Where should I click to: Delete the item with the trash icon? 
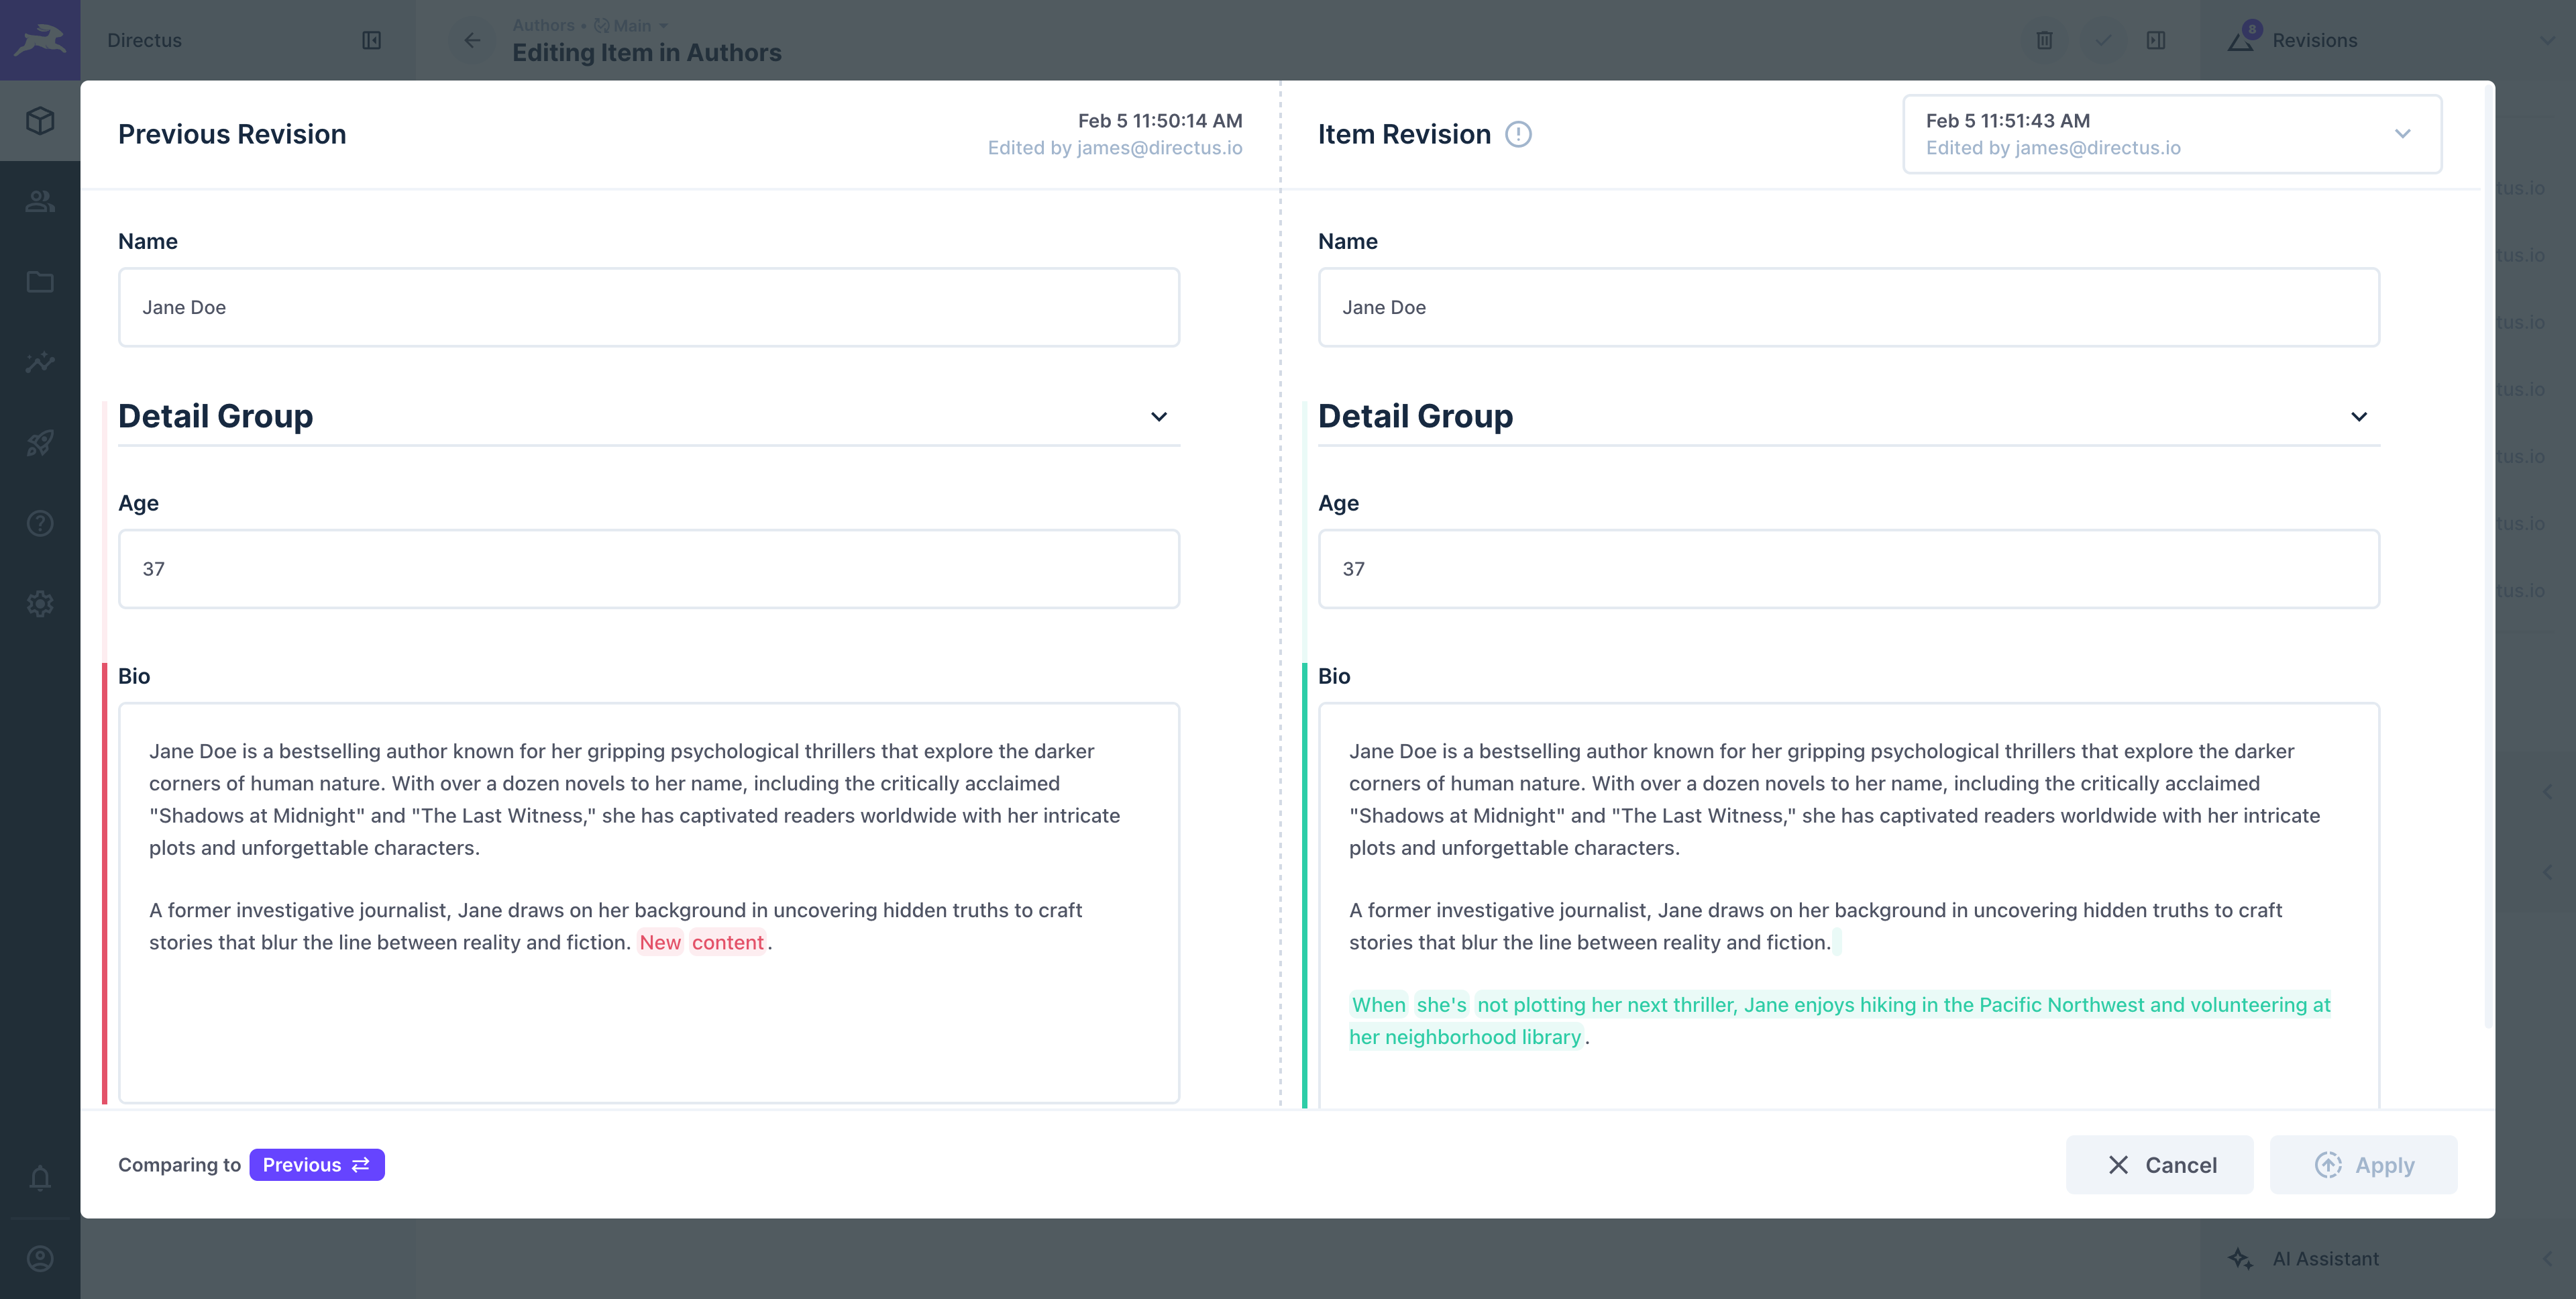pyautogui.click(x=2044, y=40)
